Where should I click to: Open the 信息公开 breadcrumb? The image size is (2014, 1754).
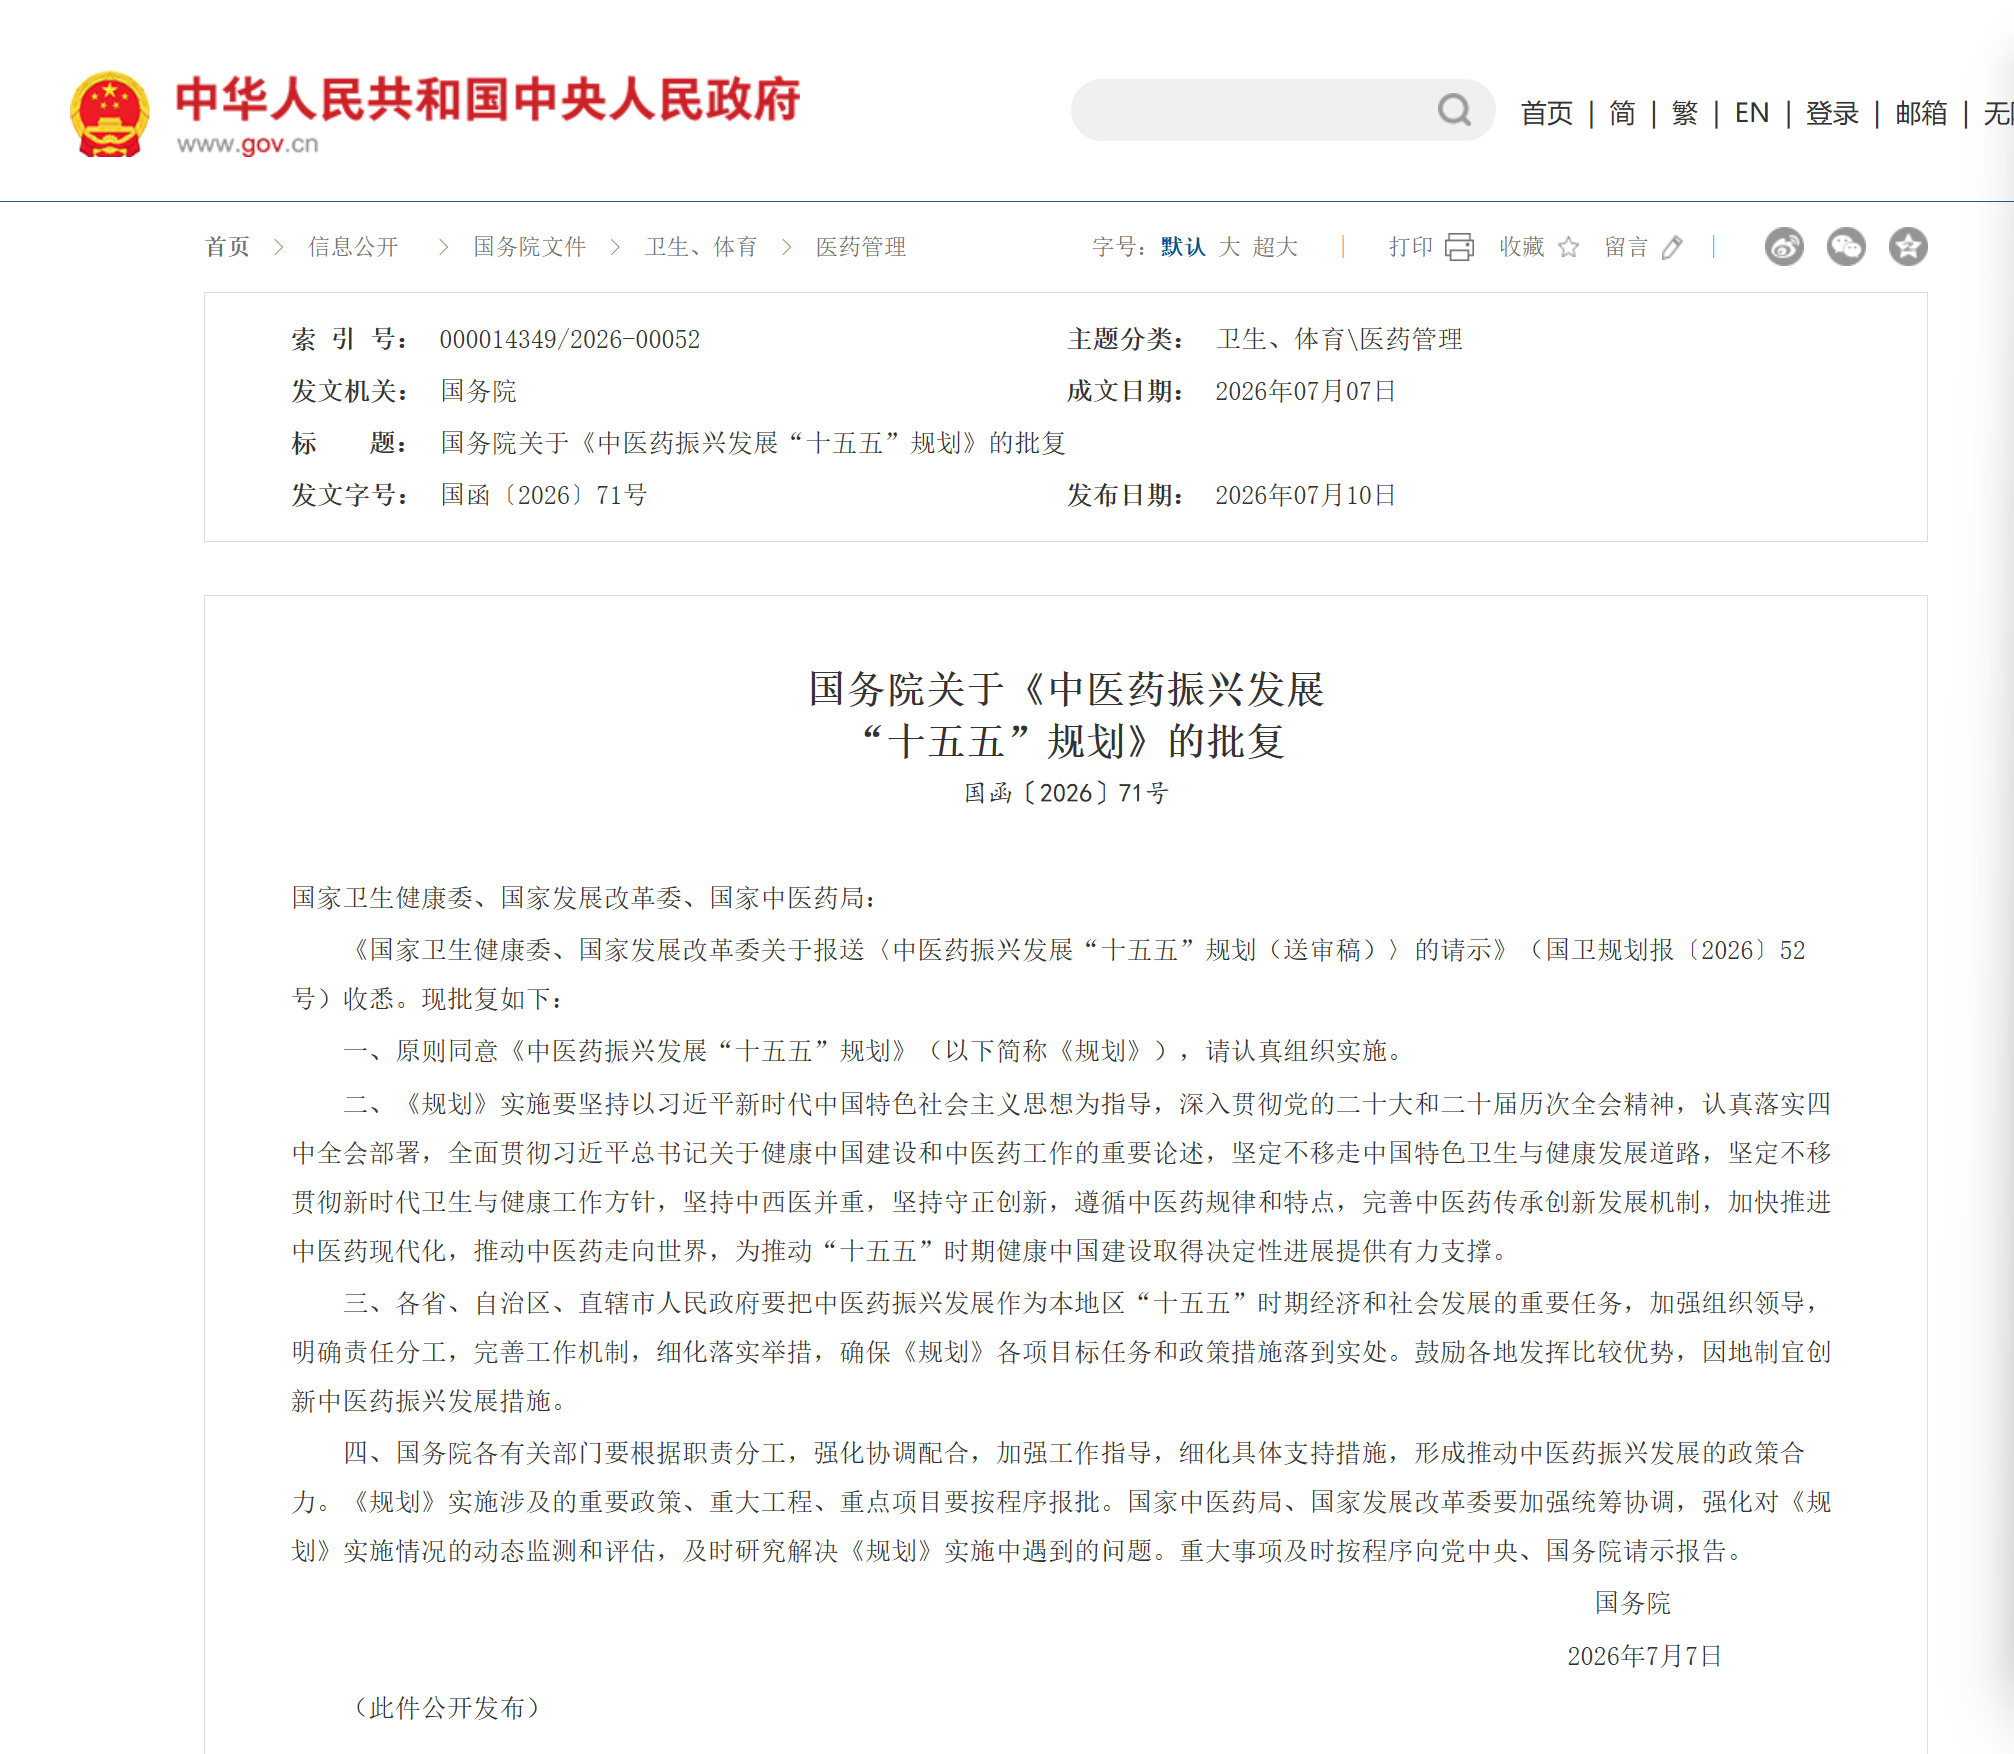(353, 247)
